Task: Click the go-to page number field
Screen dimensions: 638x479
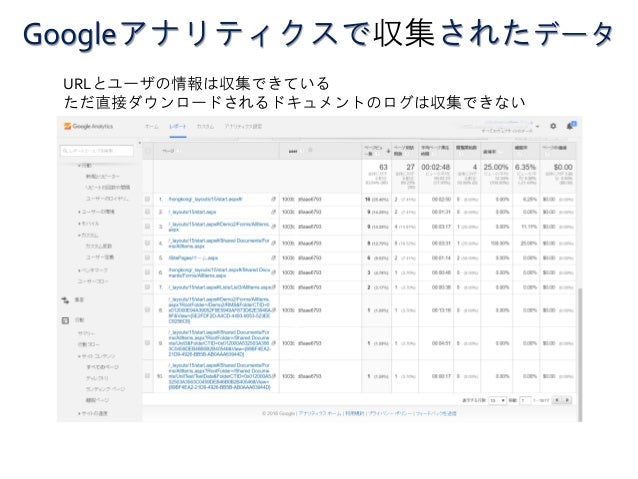Action: point(525,400)
